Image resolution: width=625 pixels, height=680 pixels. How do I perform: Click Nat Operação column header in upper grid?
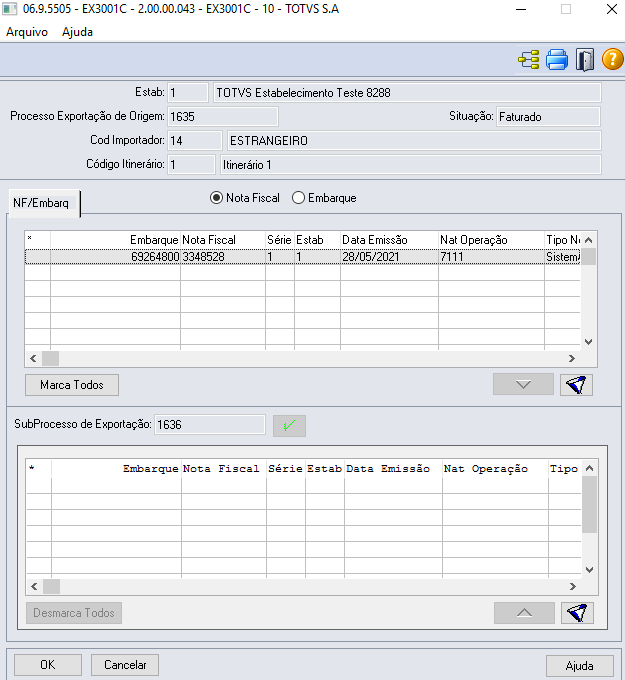coord(491,240)
